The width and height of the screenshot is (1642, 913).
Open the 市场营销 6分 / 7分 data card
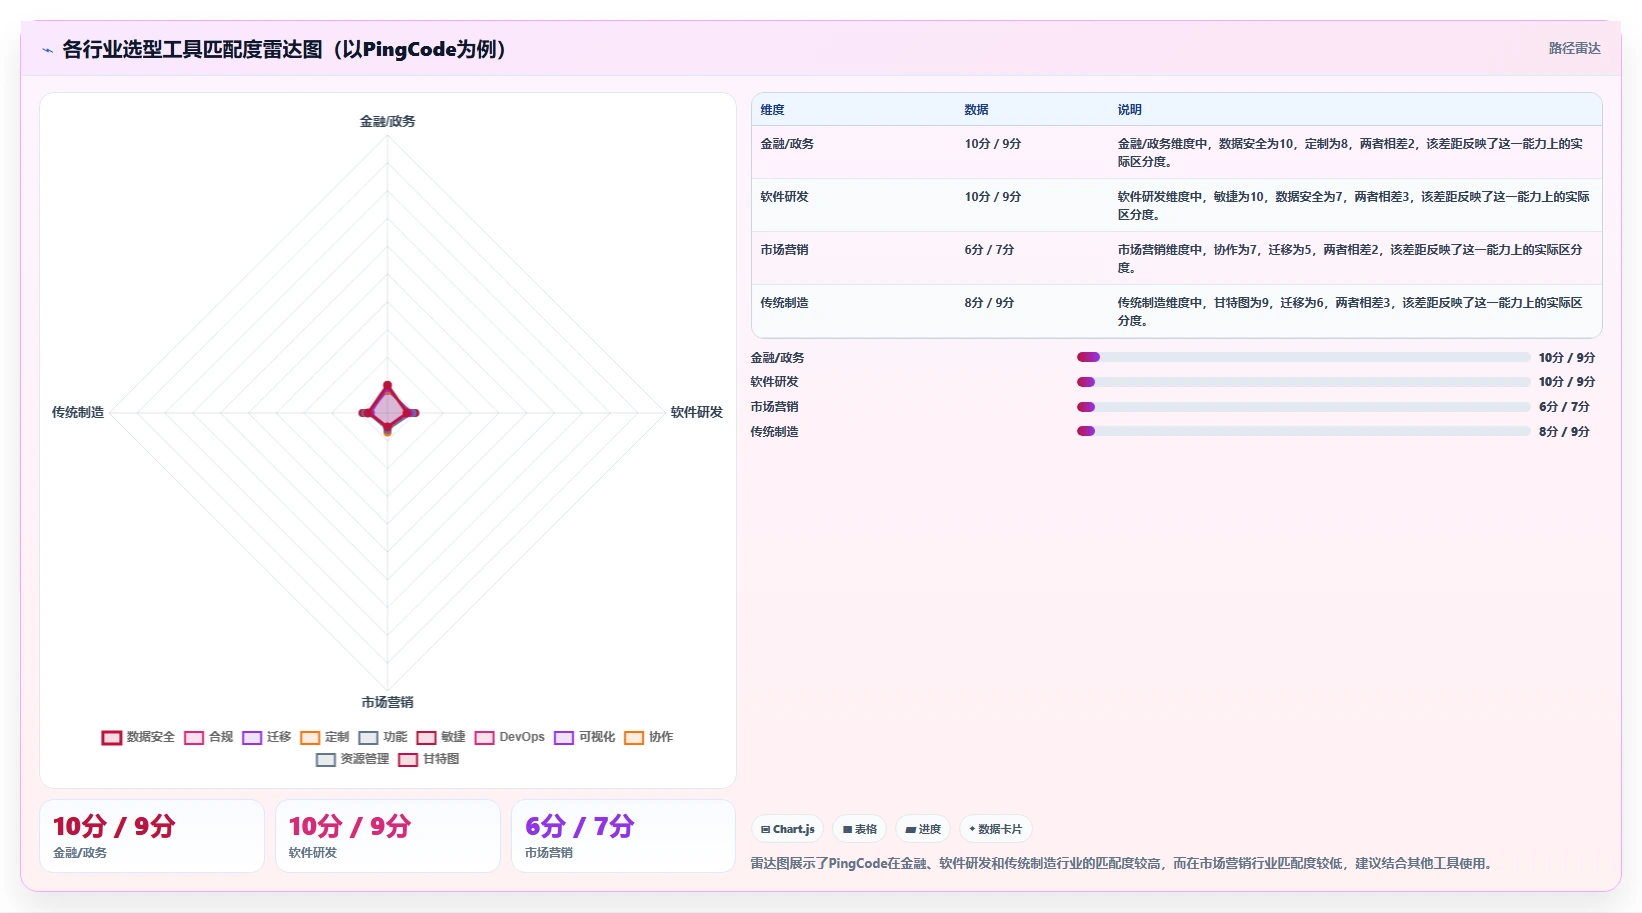click(x=624, y=836)
